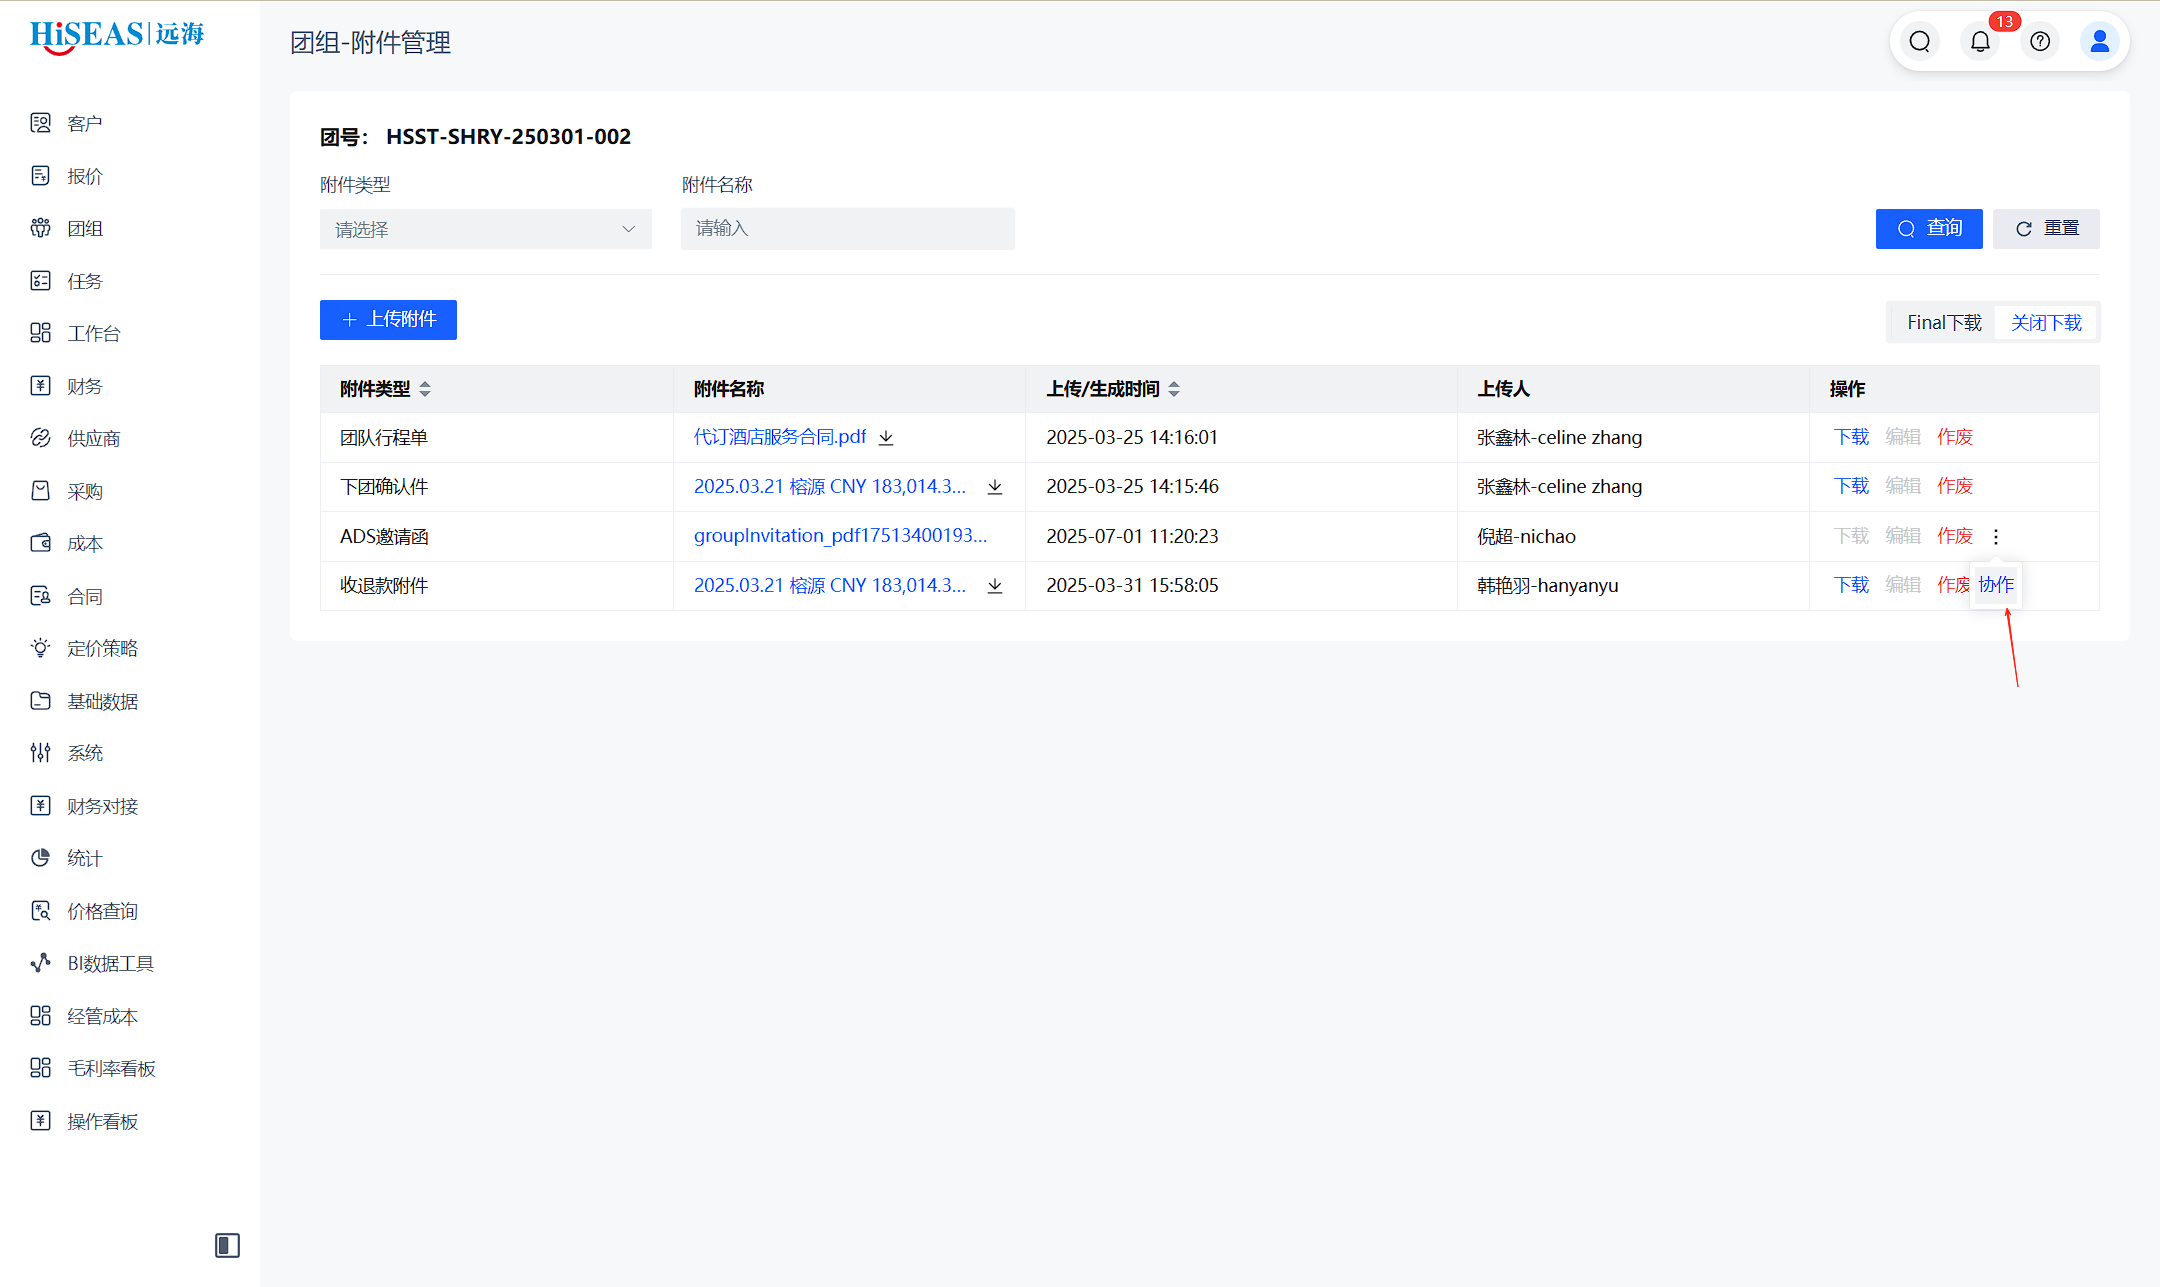This screenshot has height=1287, width=2160.
Task: Click the help question mark icon
Action: click(2040, 41)
